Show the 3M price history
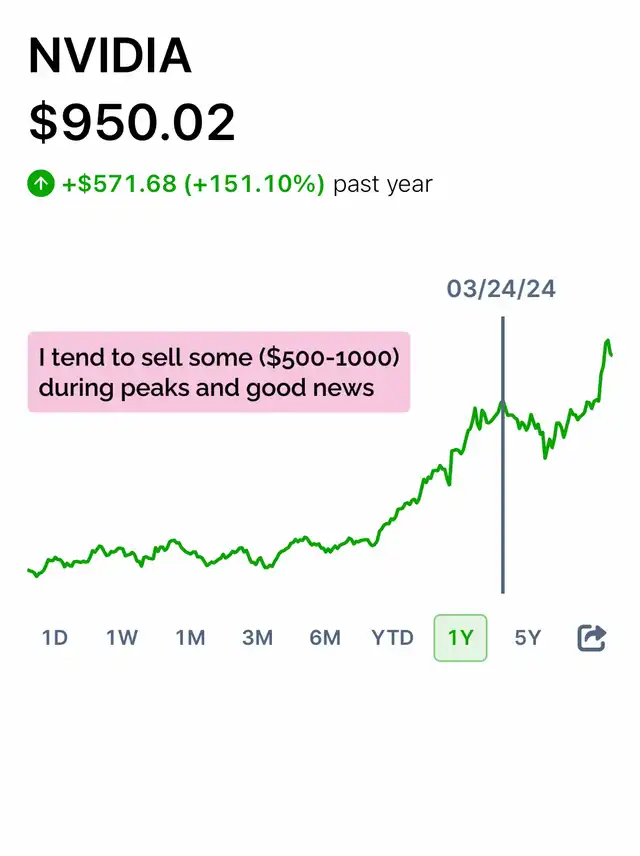The width and height of the screenshot is (640, 856). tap(257, 638)
